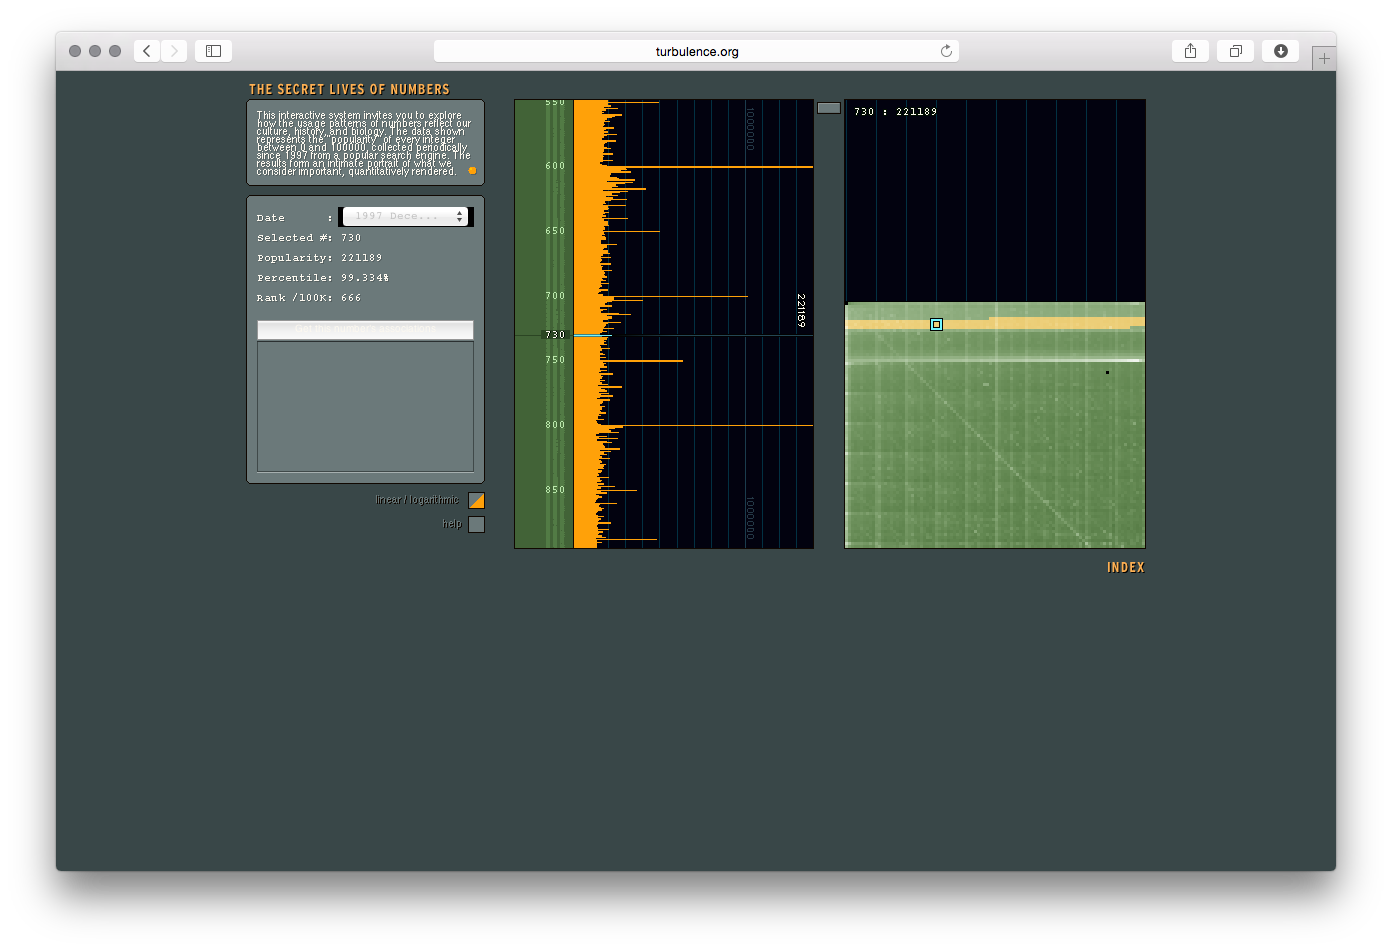Open the Downloads icon
The width and height of the screenshot is (1392, 951).
coord(1280,51)
